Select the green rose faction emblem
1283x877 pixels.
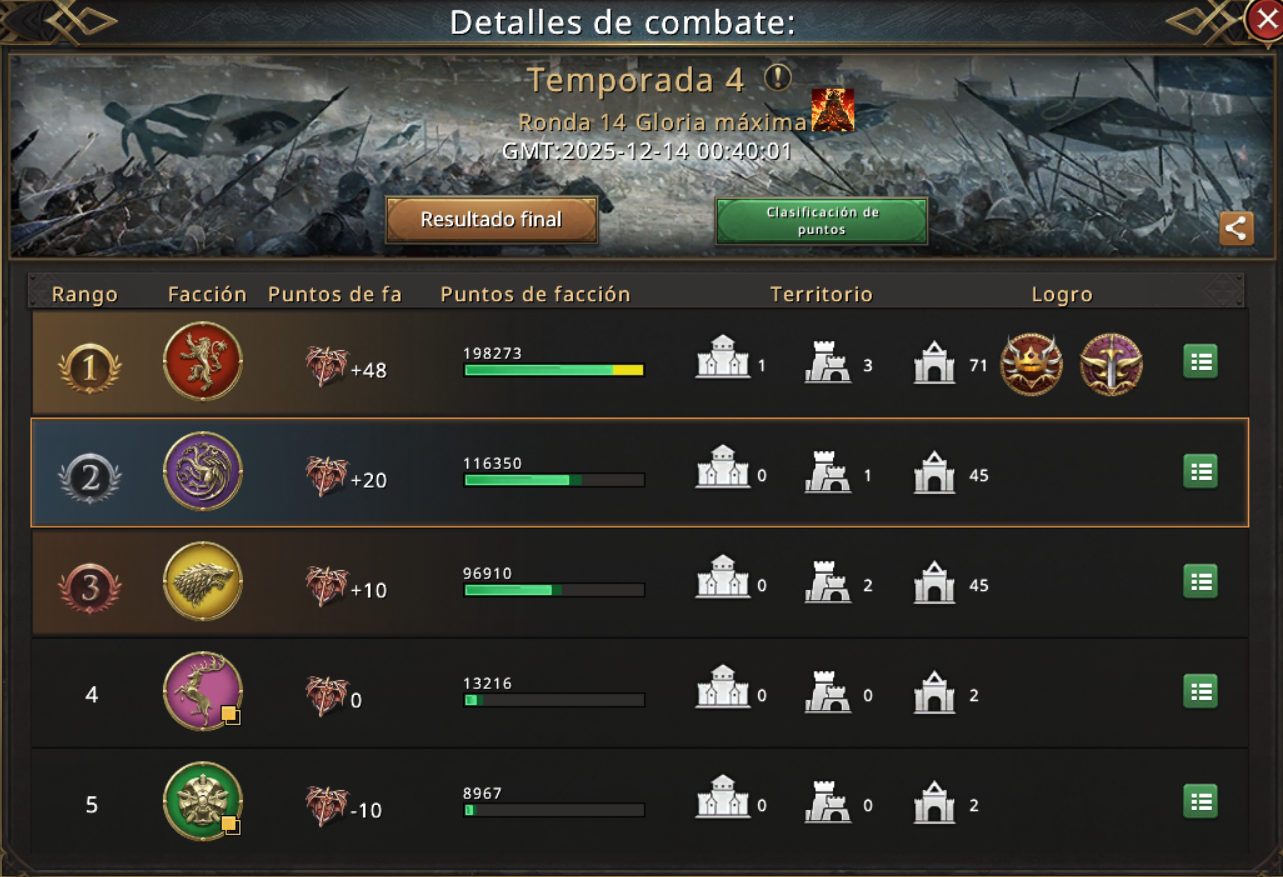203,801
